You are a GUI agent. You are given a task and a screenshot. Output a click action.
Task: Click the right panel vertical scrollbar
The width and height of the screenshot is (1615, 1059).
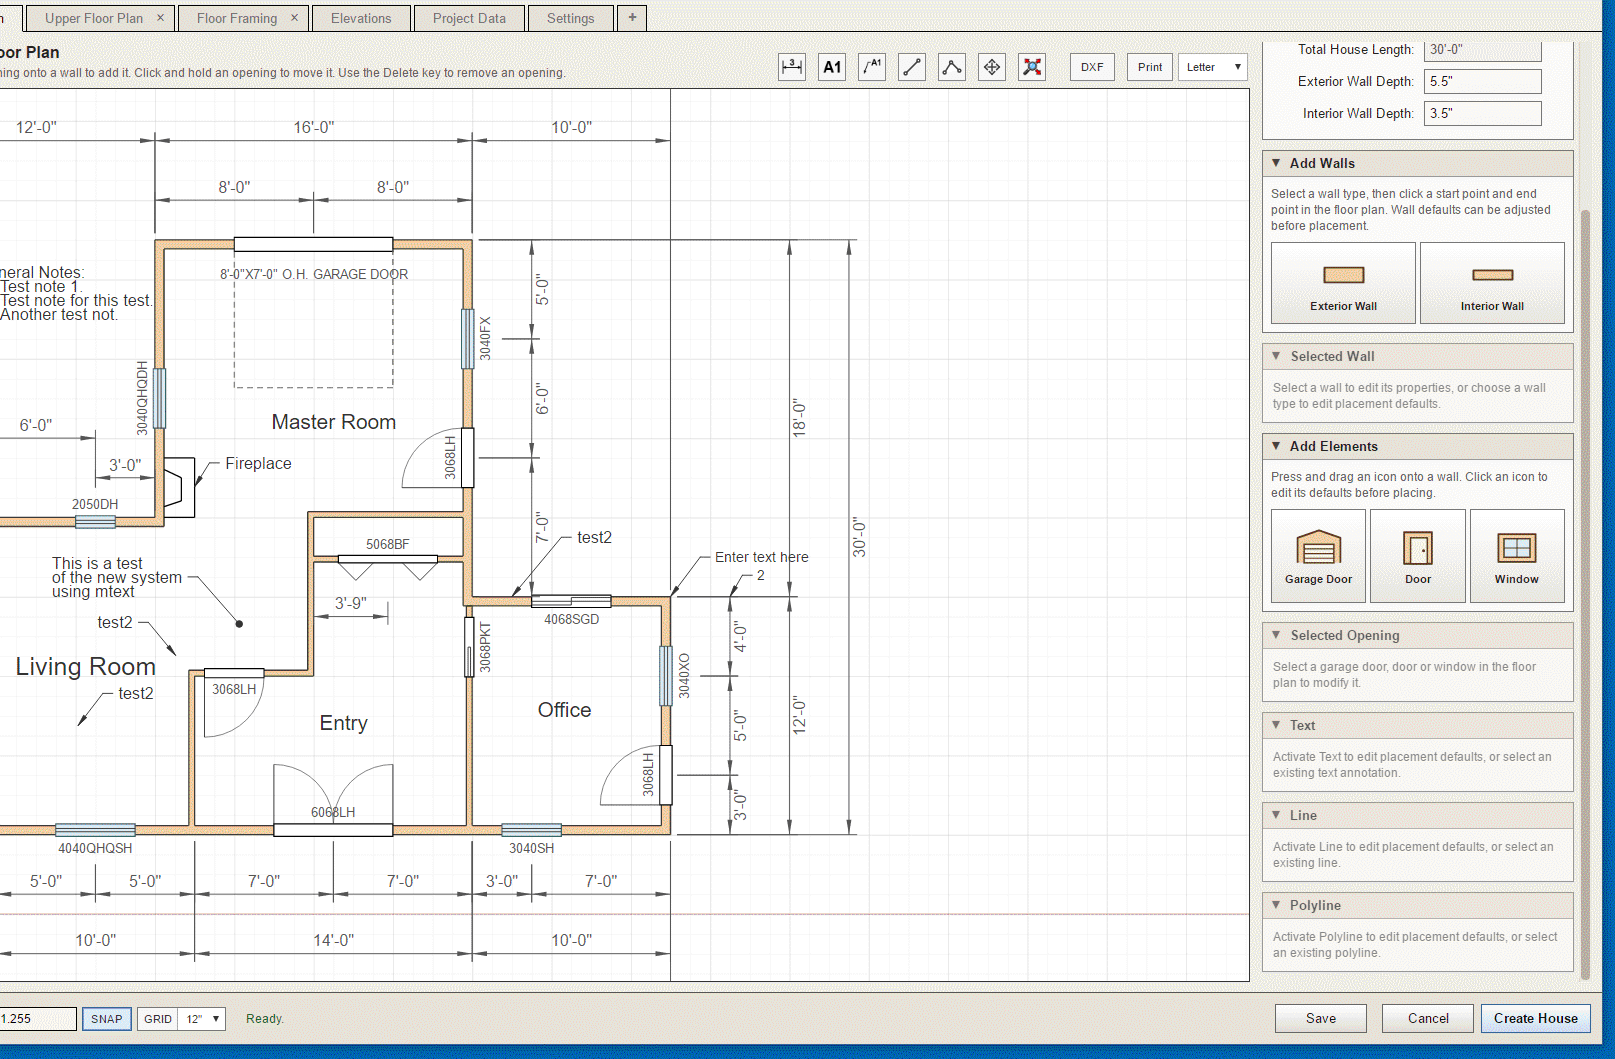click(1585, 594)
